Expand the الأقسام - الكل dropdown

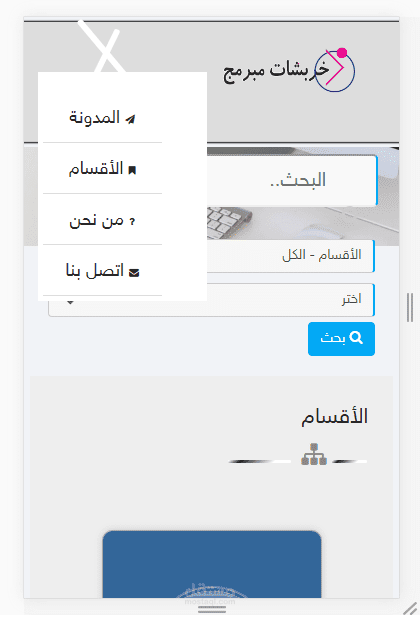pyautogui.click(x=290, y=256)
